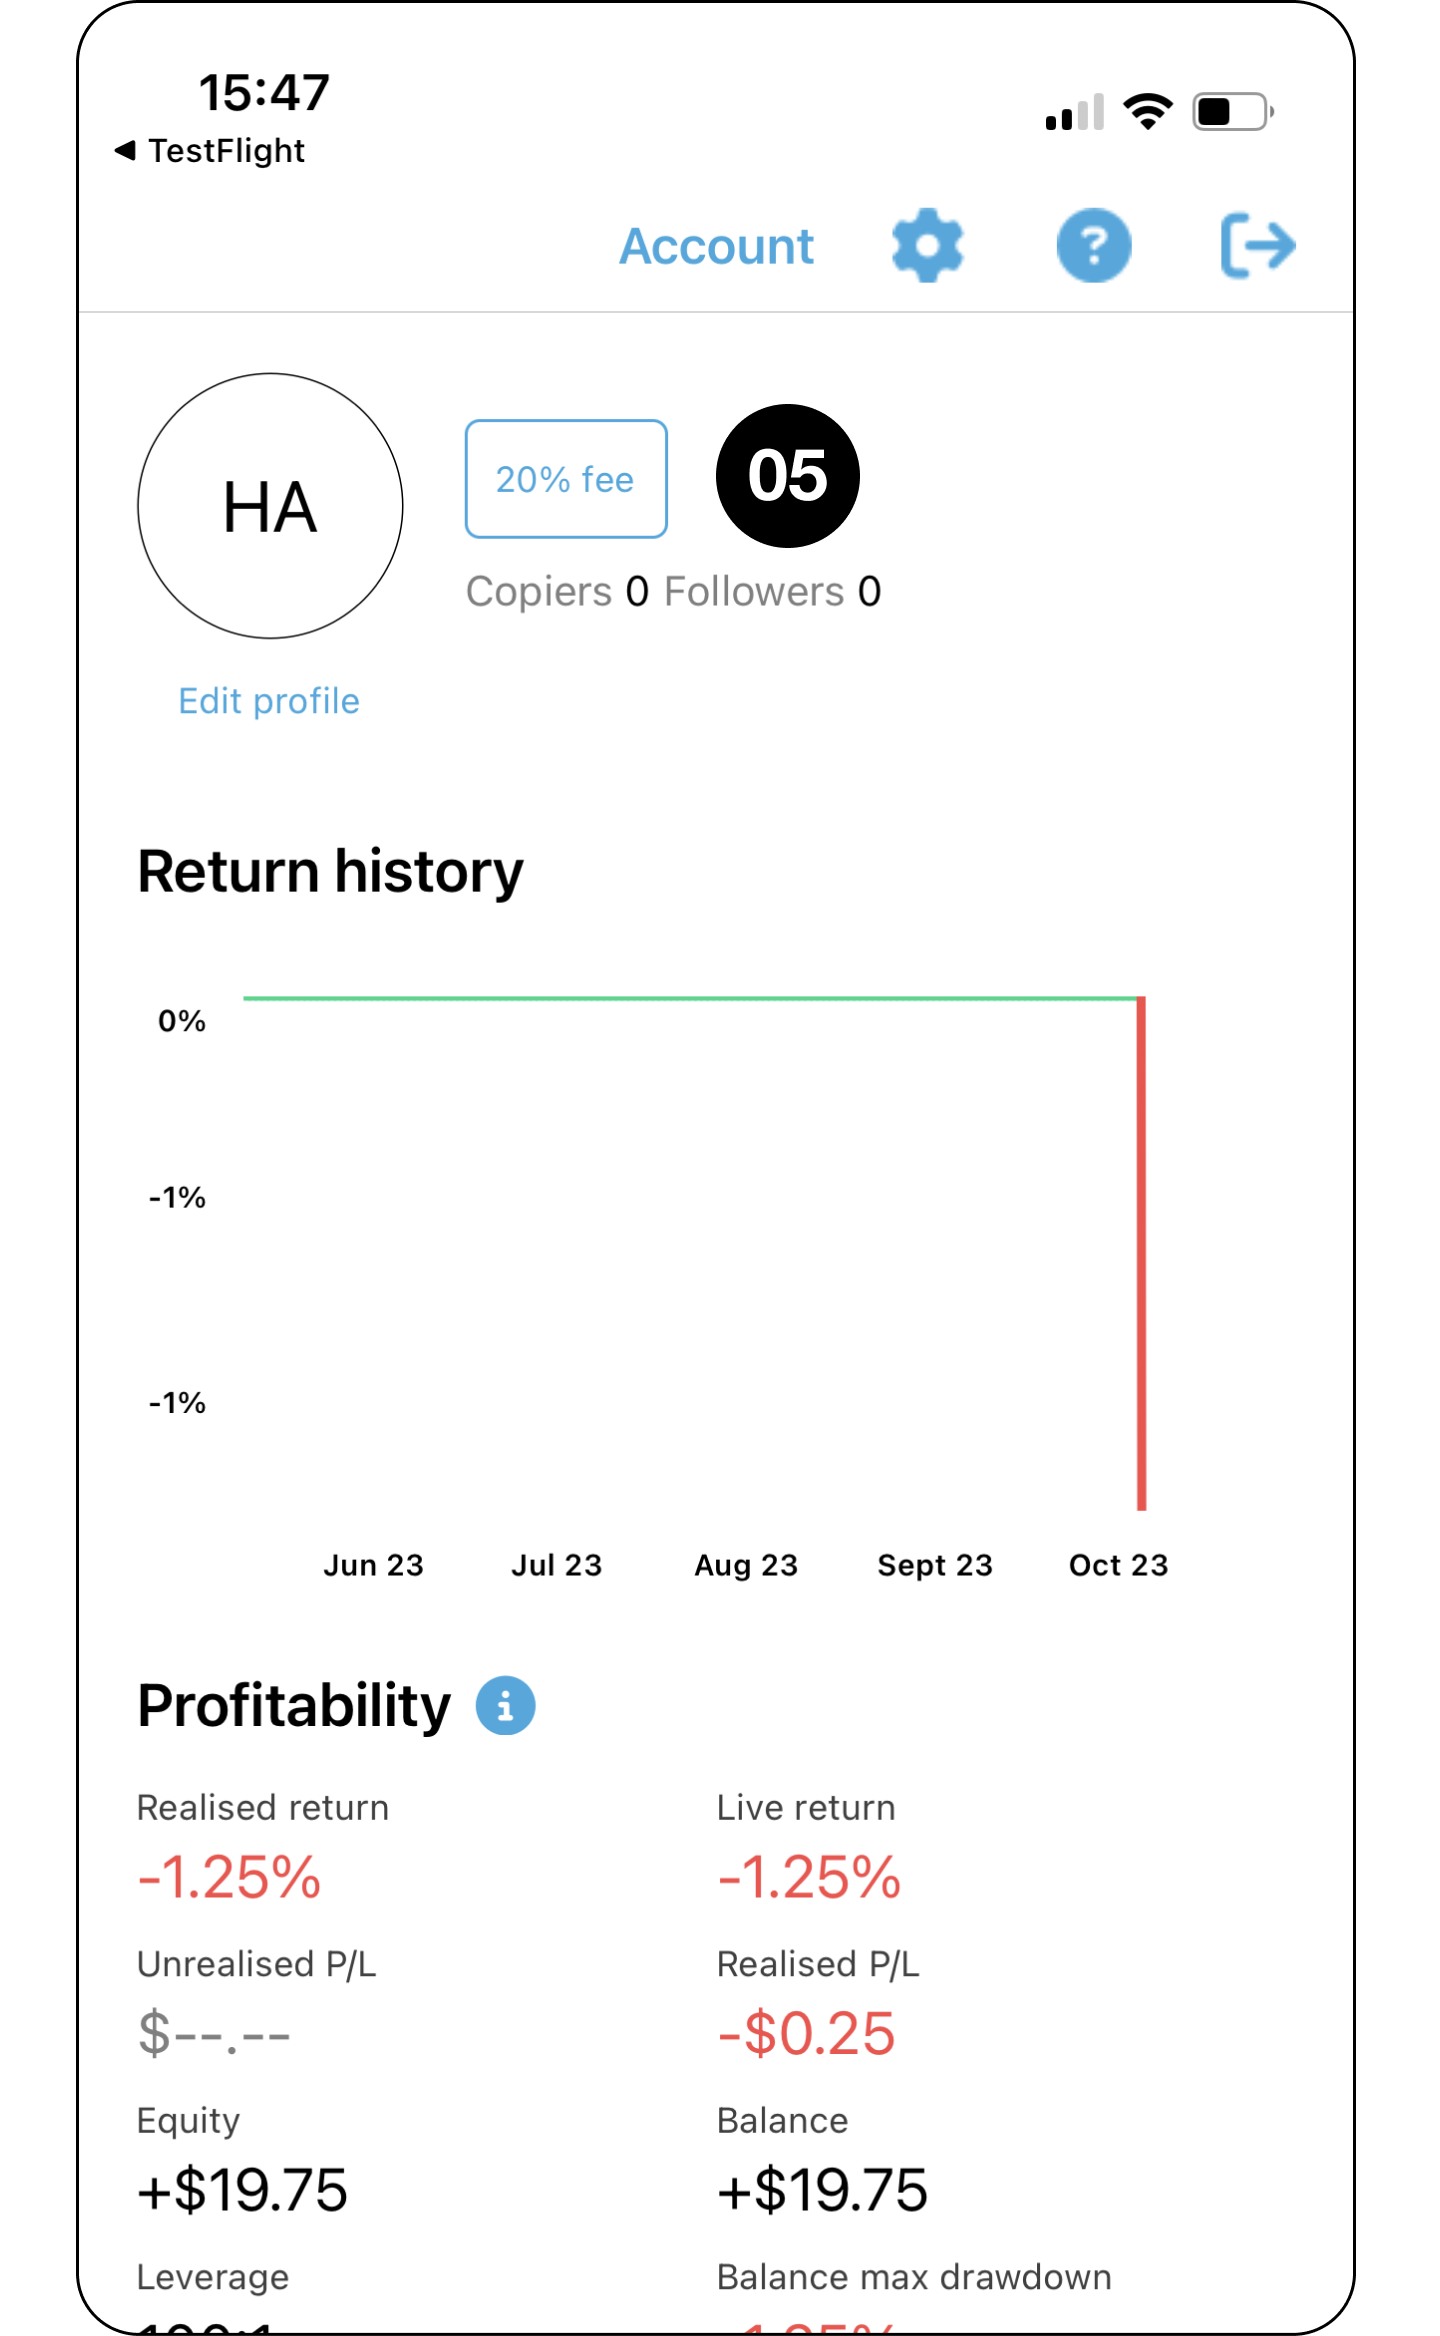Tap the 20% fee button
This screenshot has width=1440, height=2336.
[x=566, y=479]
